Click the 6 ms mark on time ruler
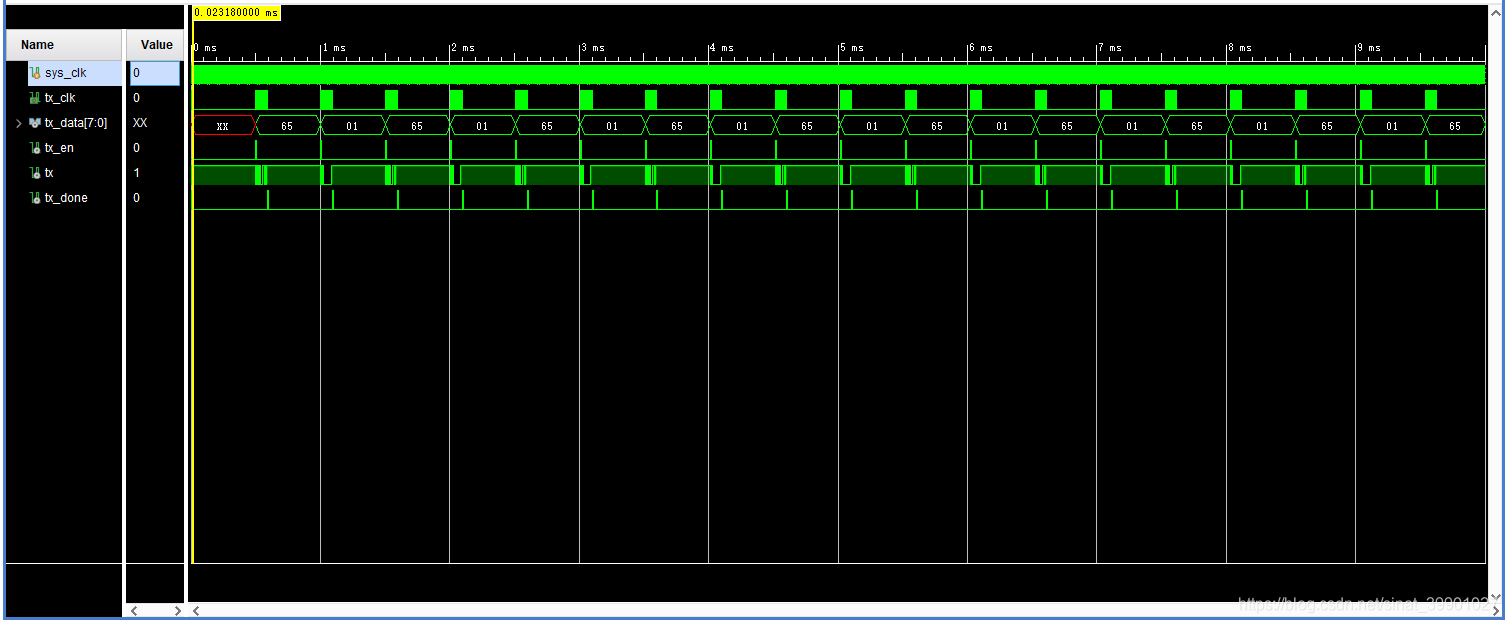 pyautogui.click(x=981, y=48)
